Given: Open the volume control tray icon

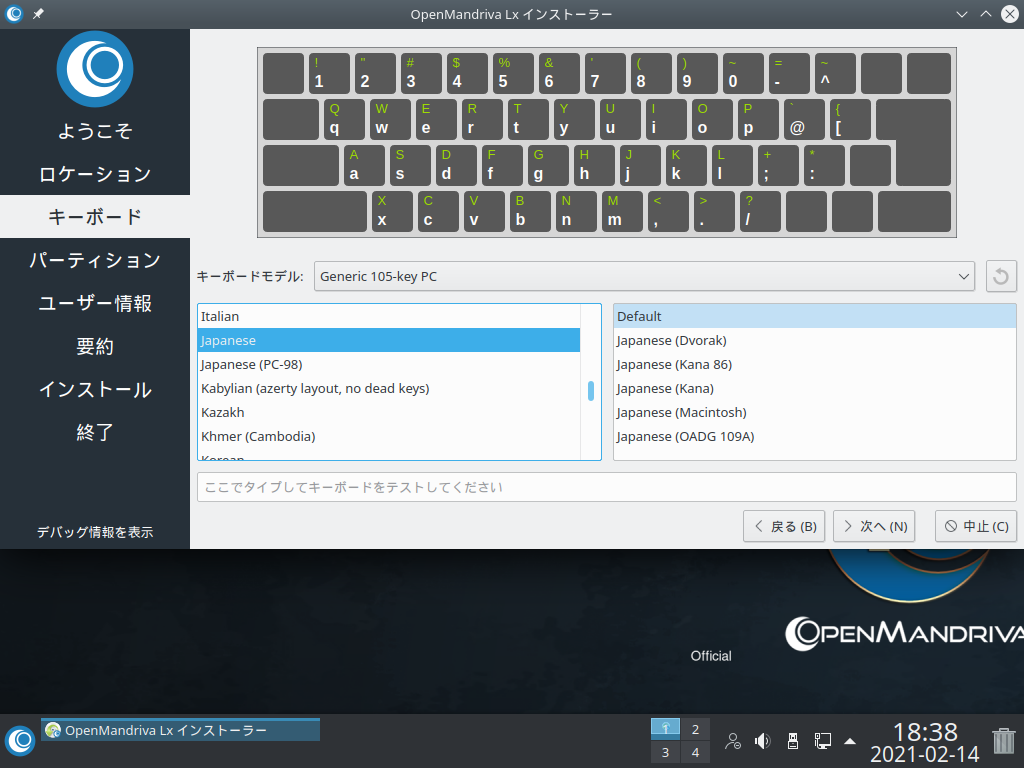Looking at the screenshot, I should point(762,741).
